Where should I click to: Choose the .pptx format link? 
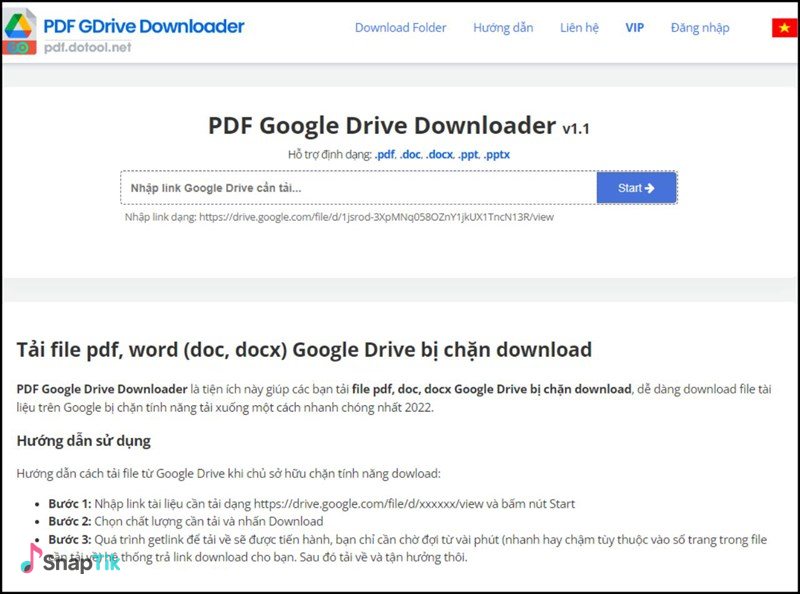click(497, 155)
